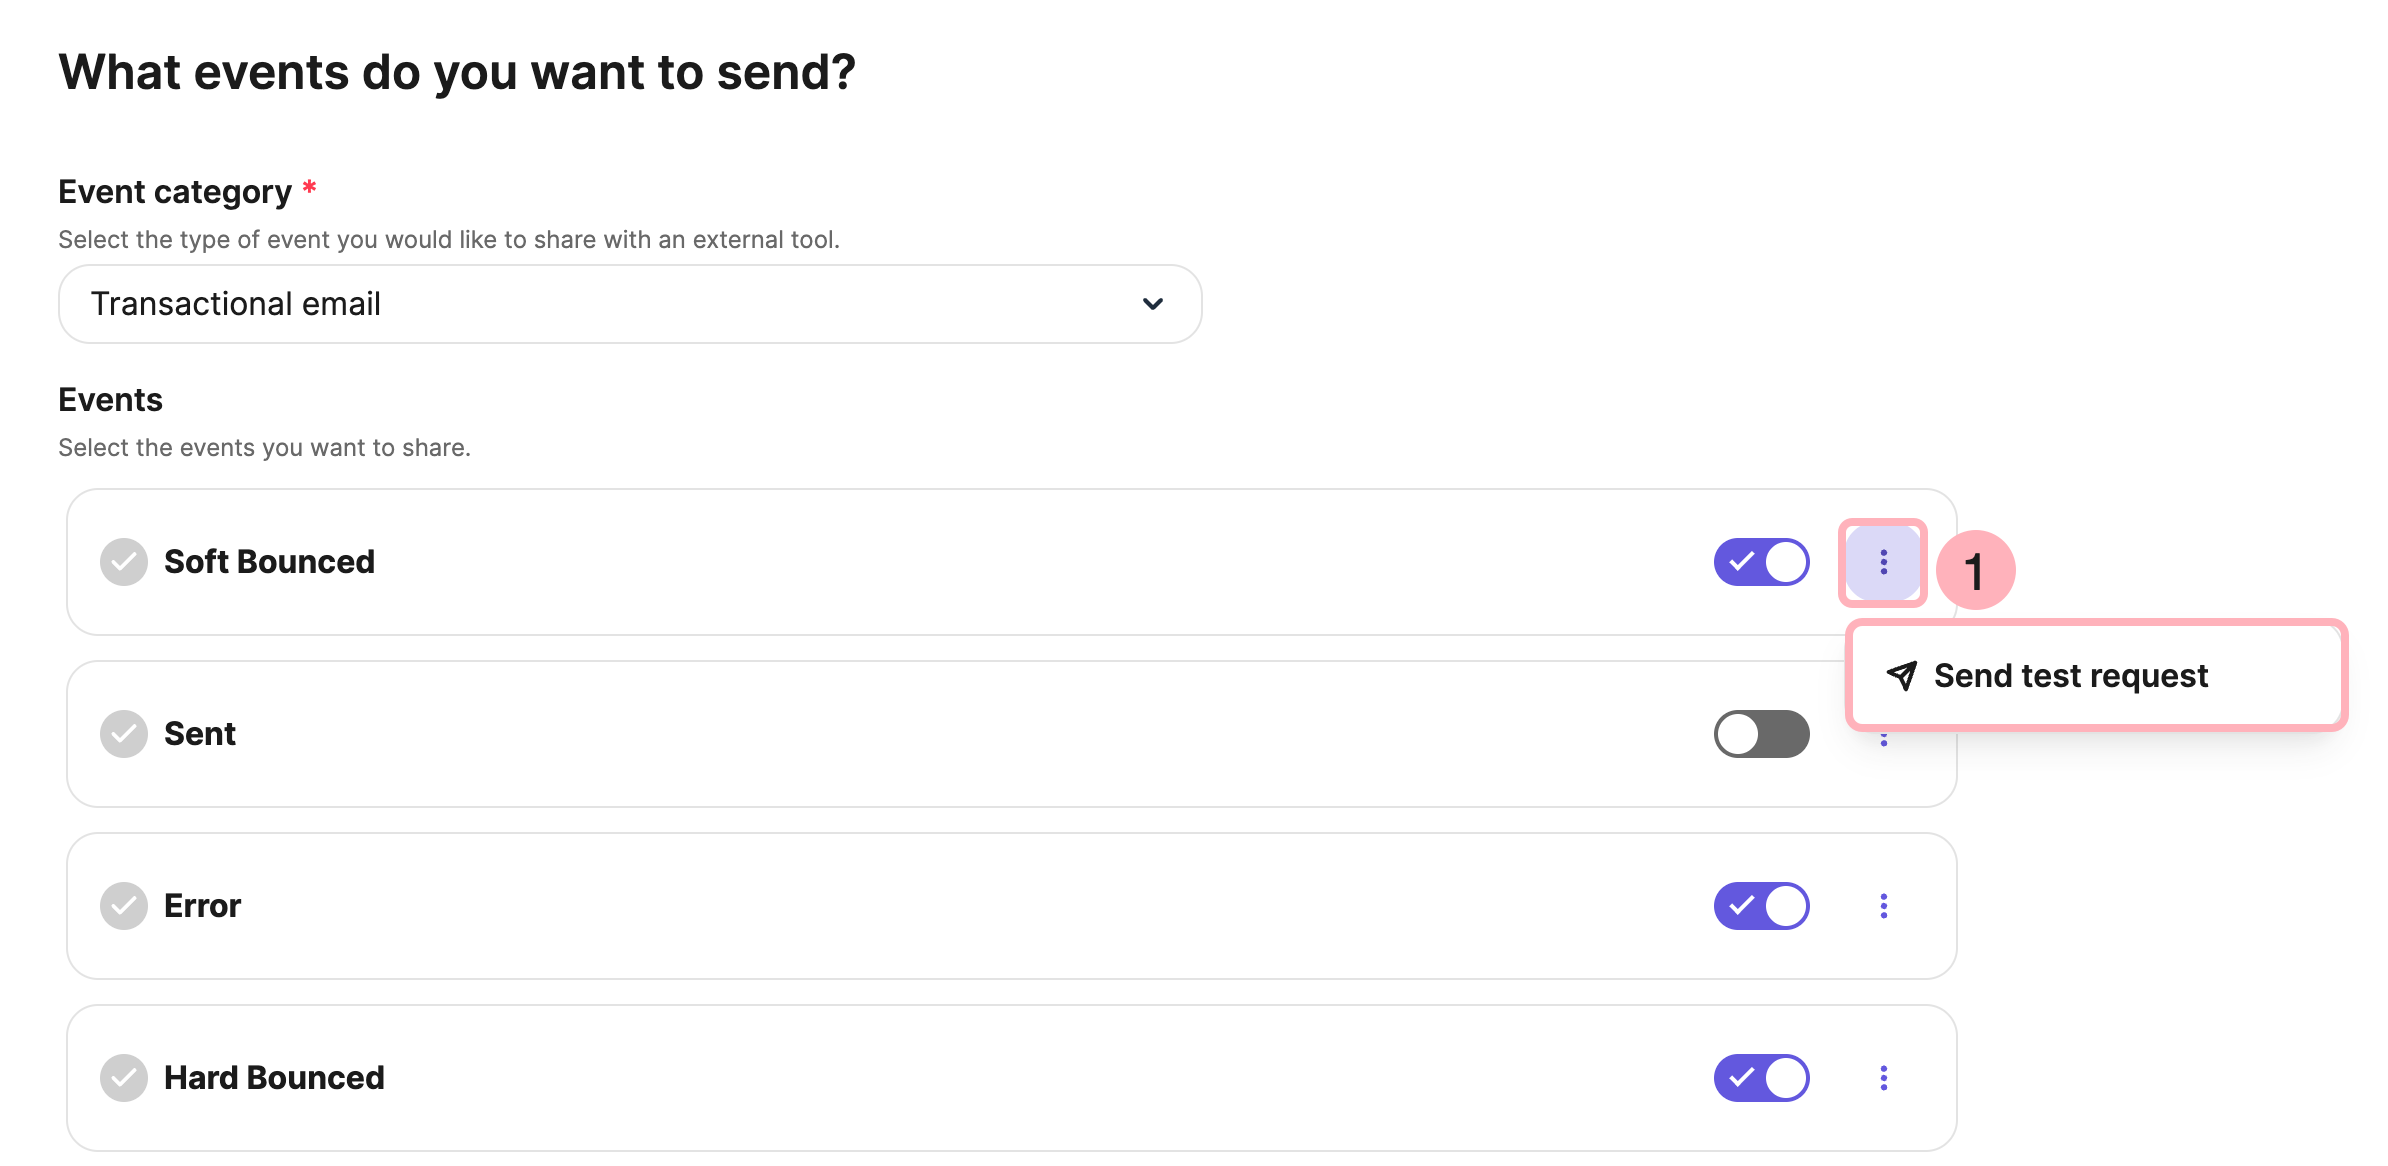Open the Error row three-dot menu
This screenshot has width=2388, height=1166.
[x=1883, y=905]
